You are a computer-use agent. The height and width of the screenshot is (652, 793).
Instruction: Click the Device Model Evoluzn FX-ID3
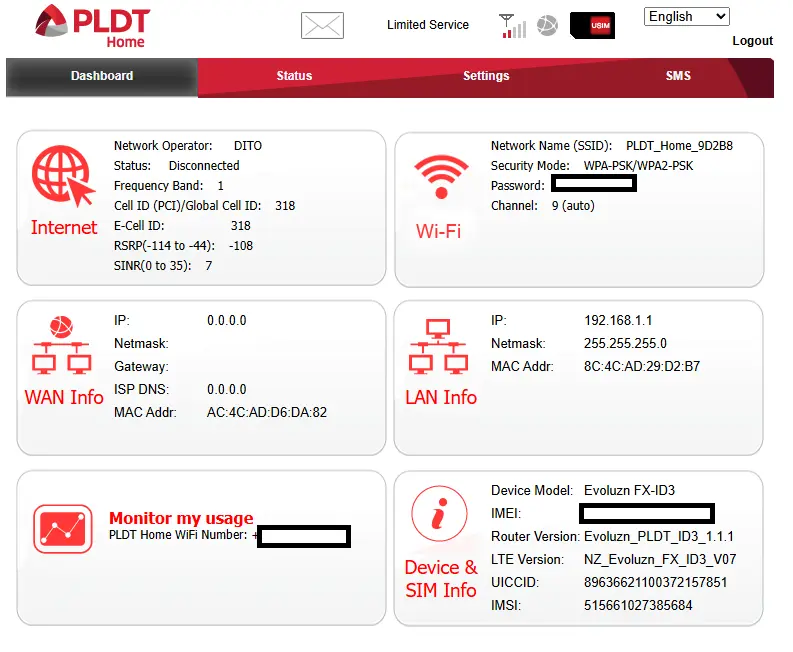pos(629,491)
